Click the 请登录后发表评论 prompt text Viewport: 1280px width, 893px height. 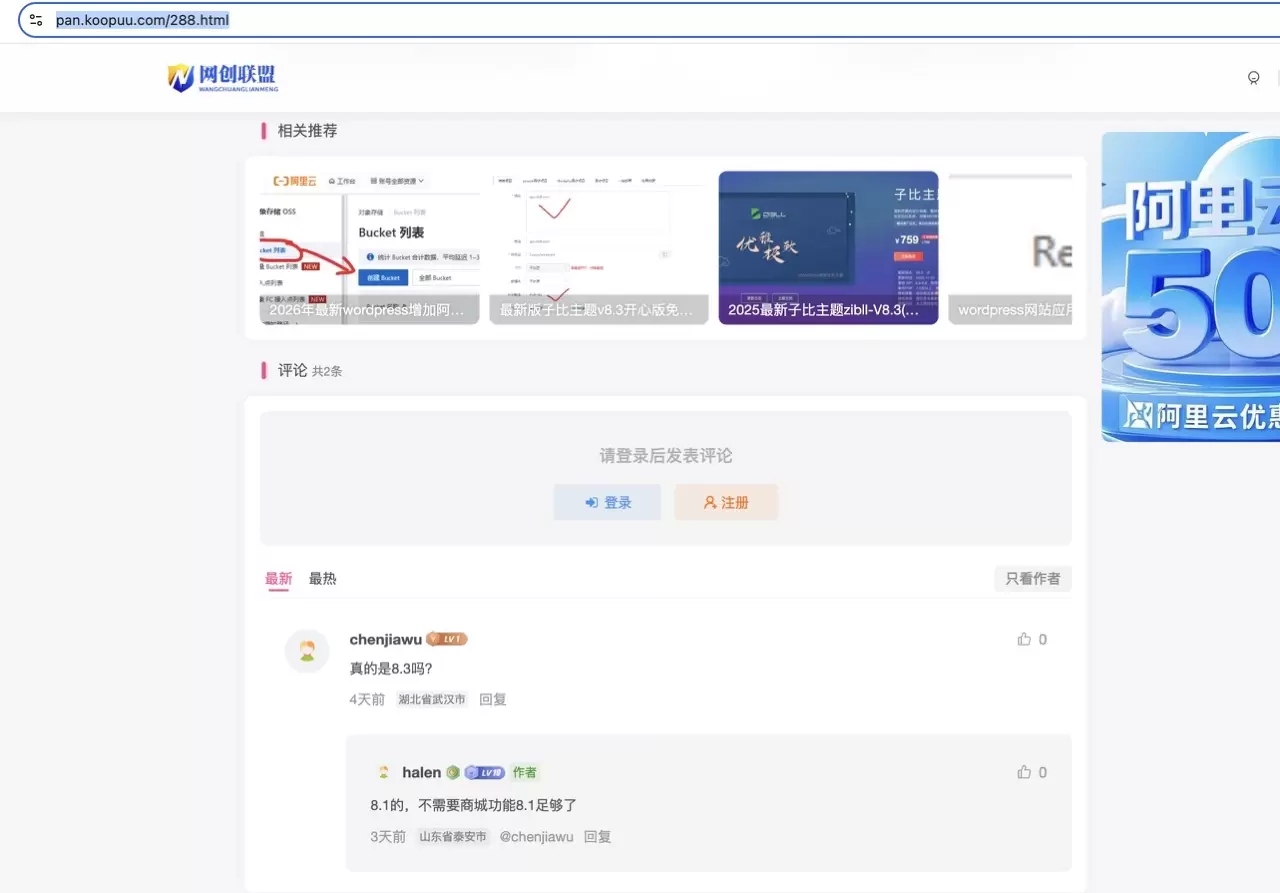click(666, 456)
